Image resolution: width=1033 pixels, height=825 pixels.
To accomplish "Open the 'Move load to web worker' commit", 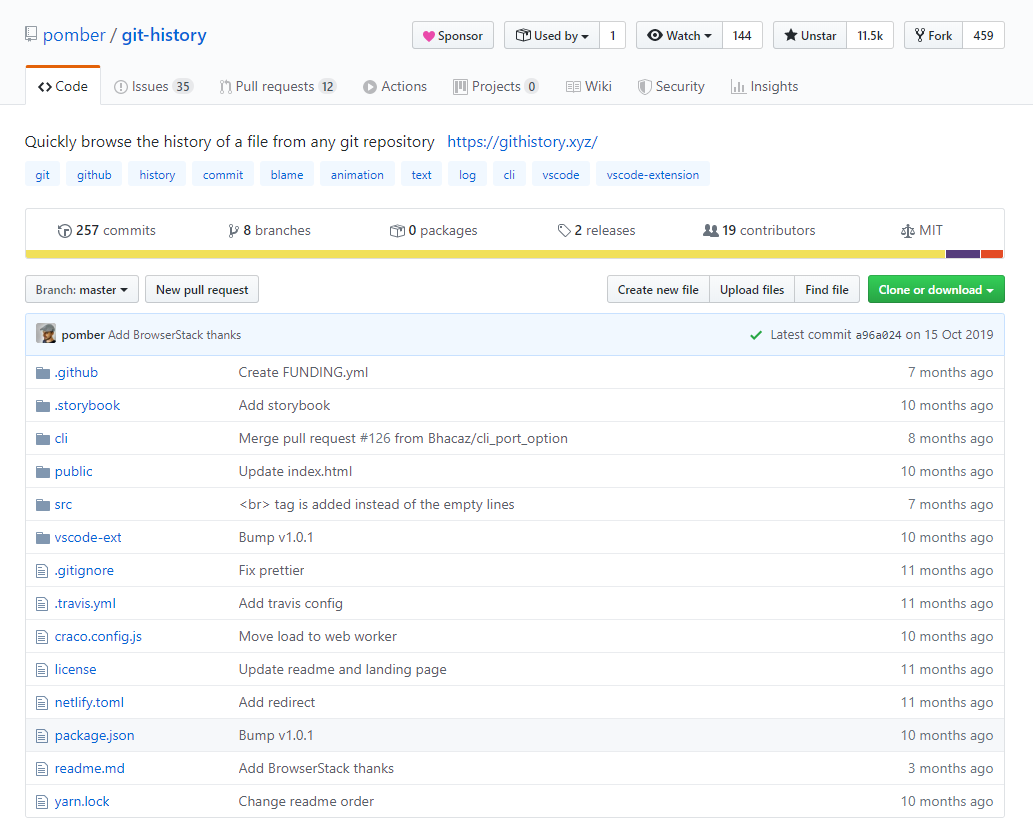I will (x=318, y=637).
